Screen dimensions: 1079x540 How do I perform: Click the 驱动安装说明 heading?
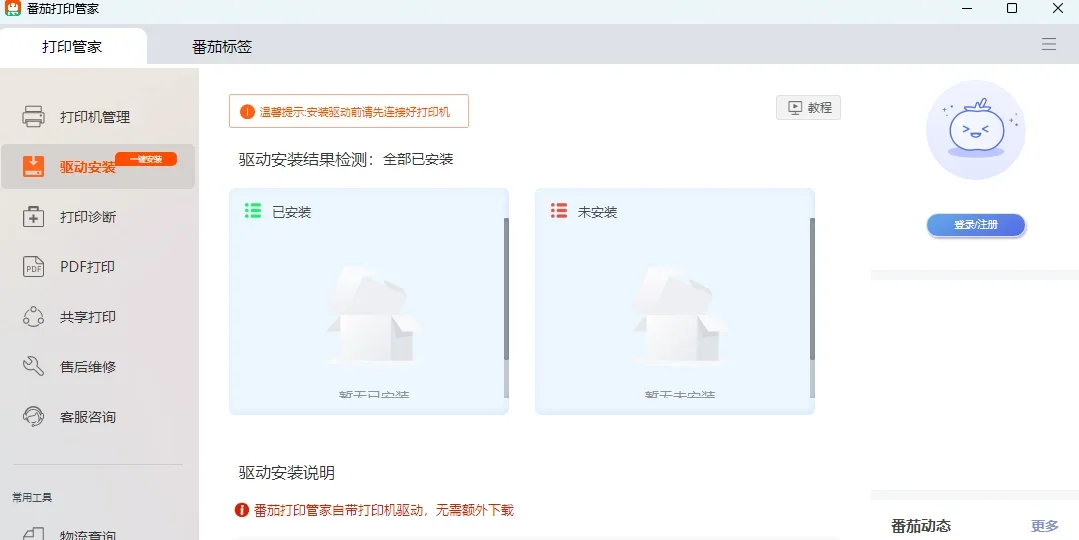[286, 473]
